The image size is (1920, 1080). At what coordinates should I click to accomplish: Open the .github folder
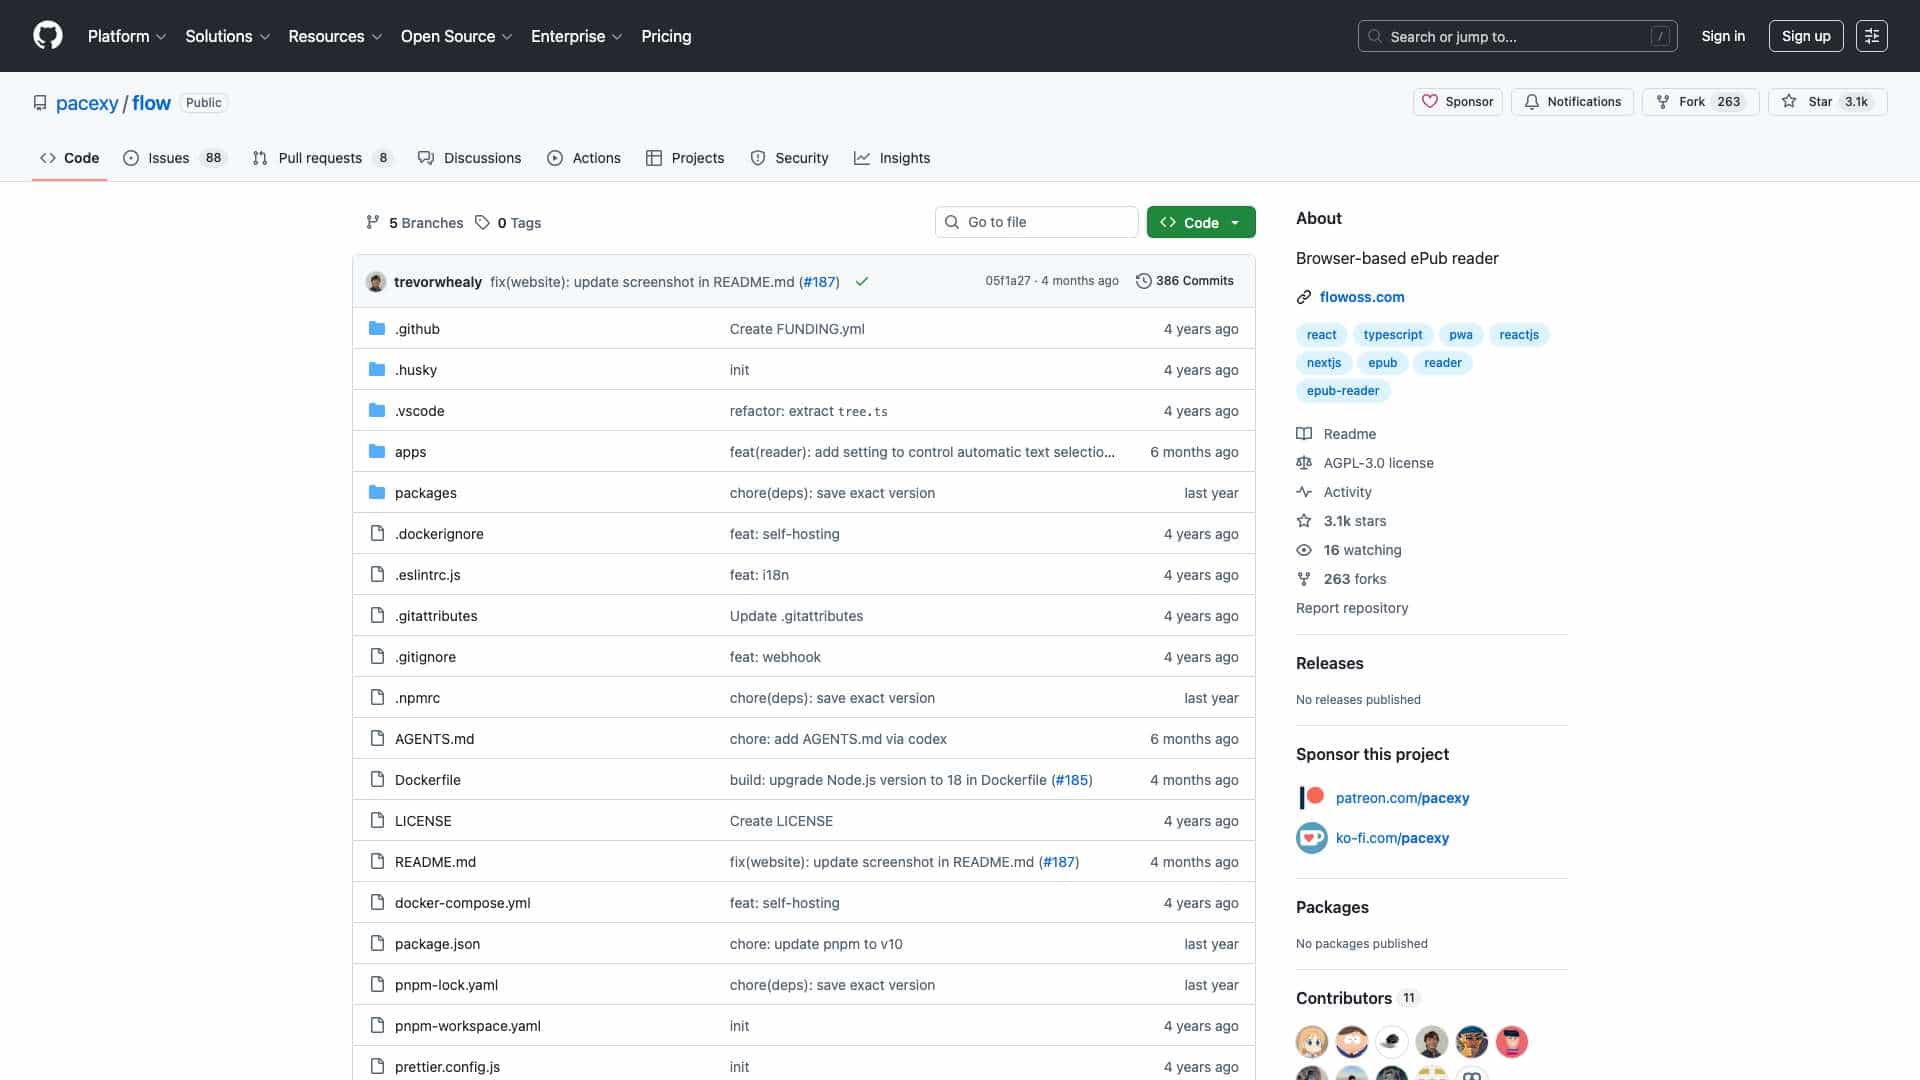[417, 329]
